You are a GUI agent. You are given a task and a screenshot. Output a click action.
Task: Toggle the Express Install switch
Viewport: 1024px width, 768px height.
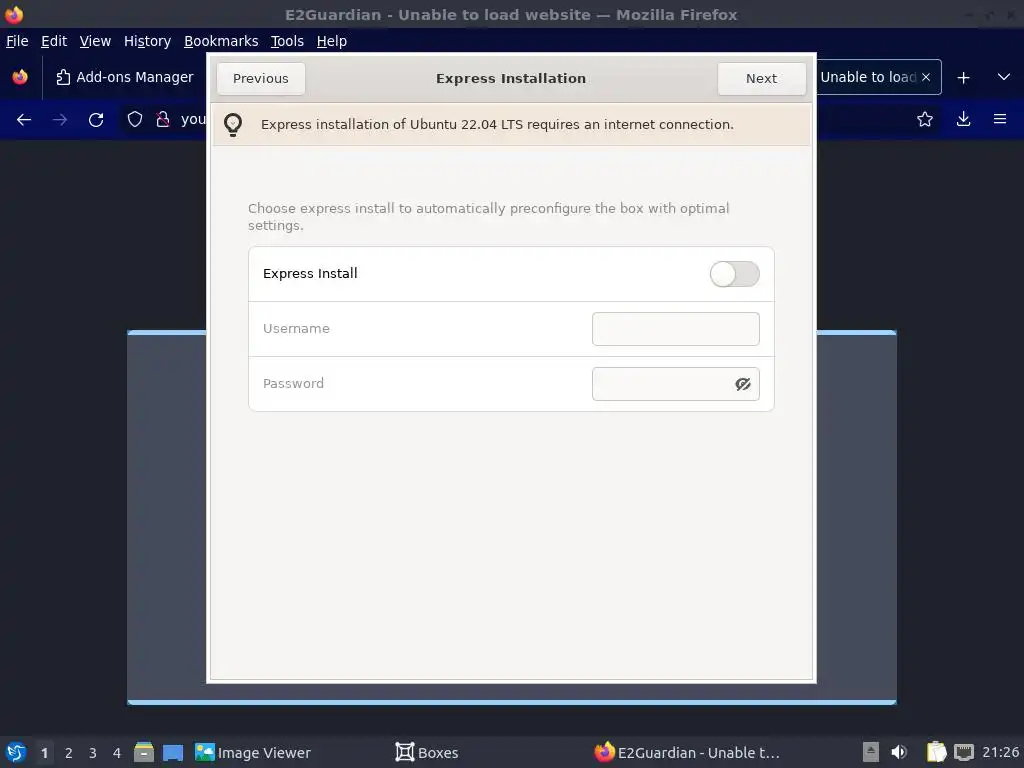(734, 274)
